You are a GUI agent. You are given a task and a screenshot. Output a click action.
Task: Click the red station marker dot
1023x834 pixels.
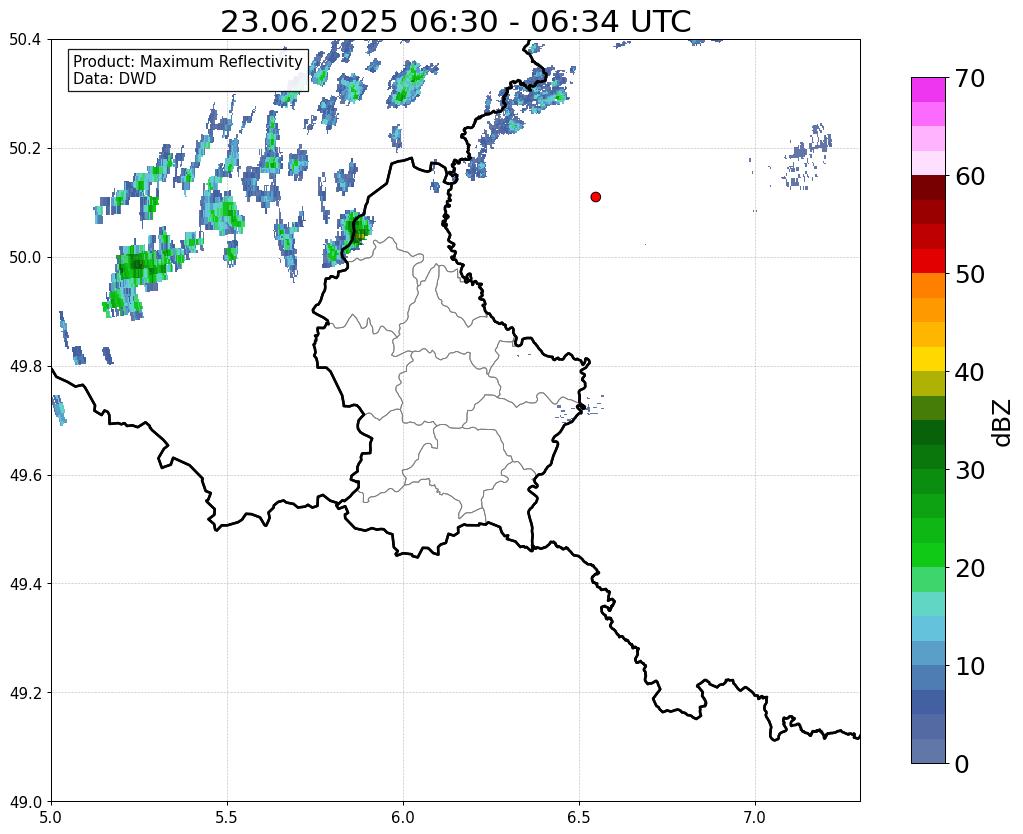pyautogui.click(x=595, y=197)
